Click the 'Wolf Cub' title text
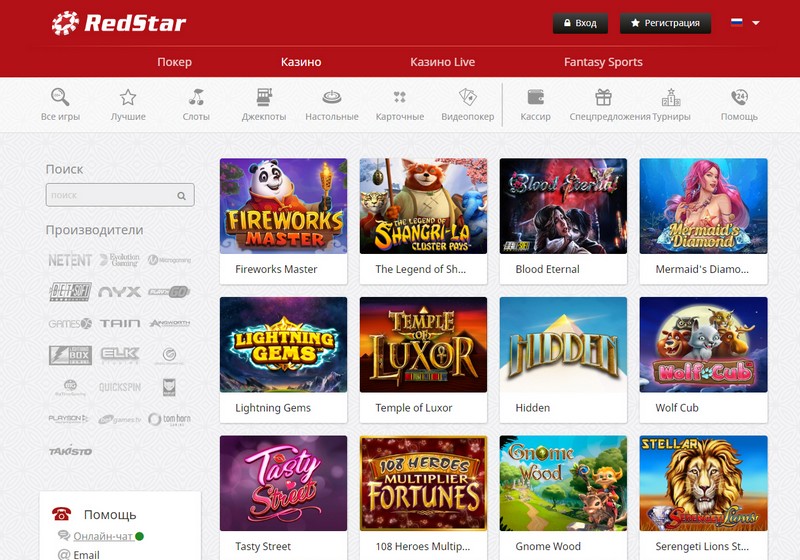This screenshot has width=800, height=560. [x=677, y=408]
